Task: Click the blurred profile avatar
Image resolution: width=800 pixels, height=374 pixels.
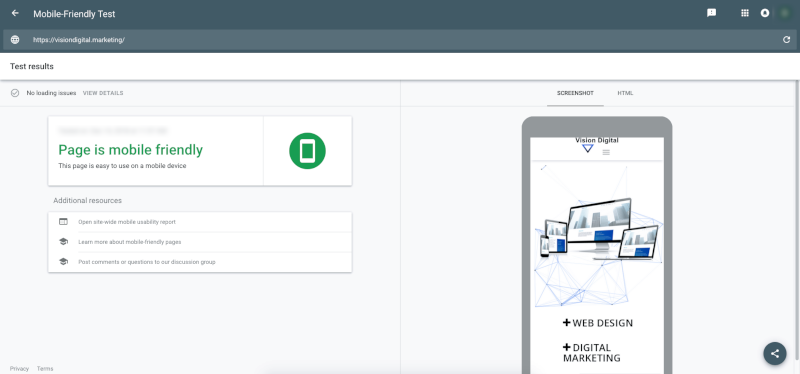Action: click(x=785, y=13)
